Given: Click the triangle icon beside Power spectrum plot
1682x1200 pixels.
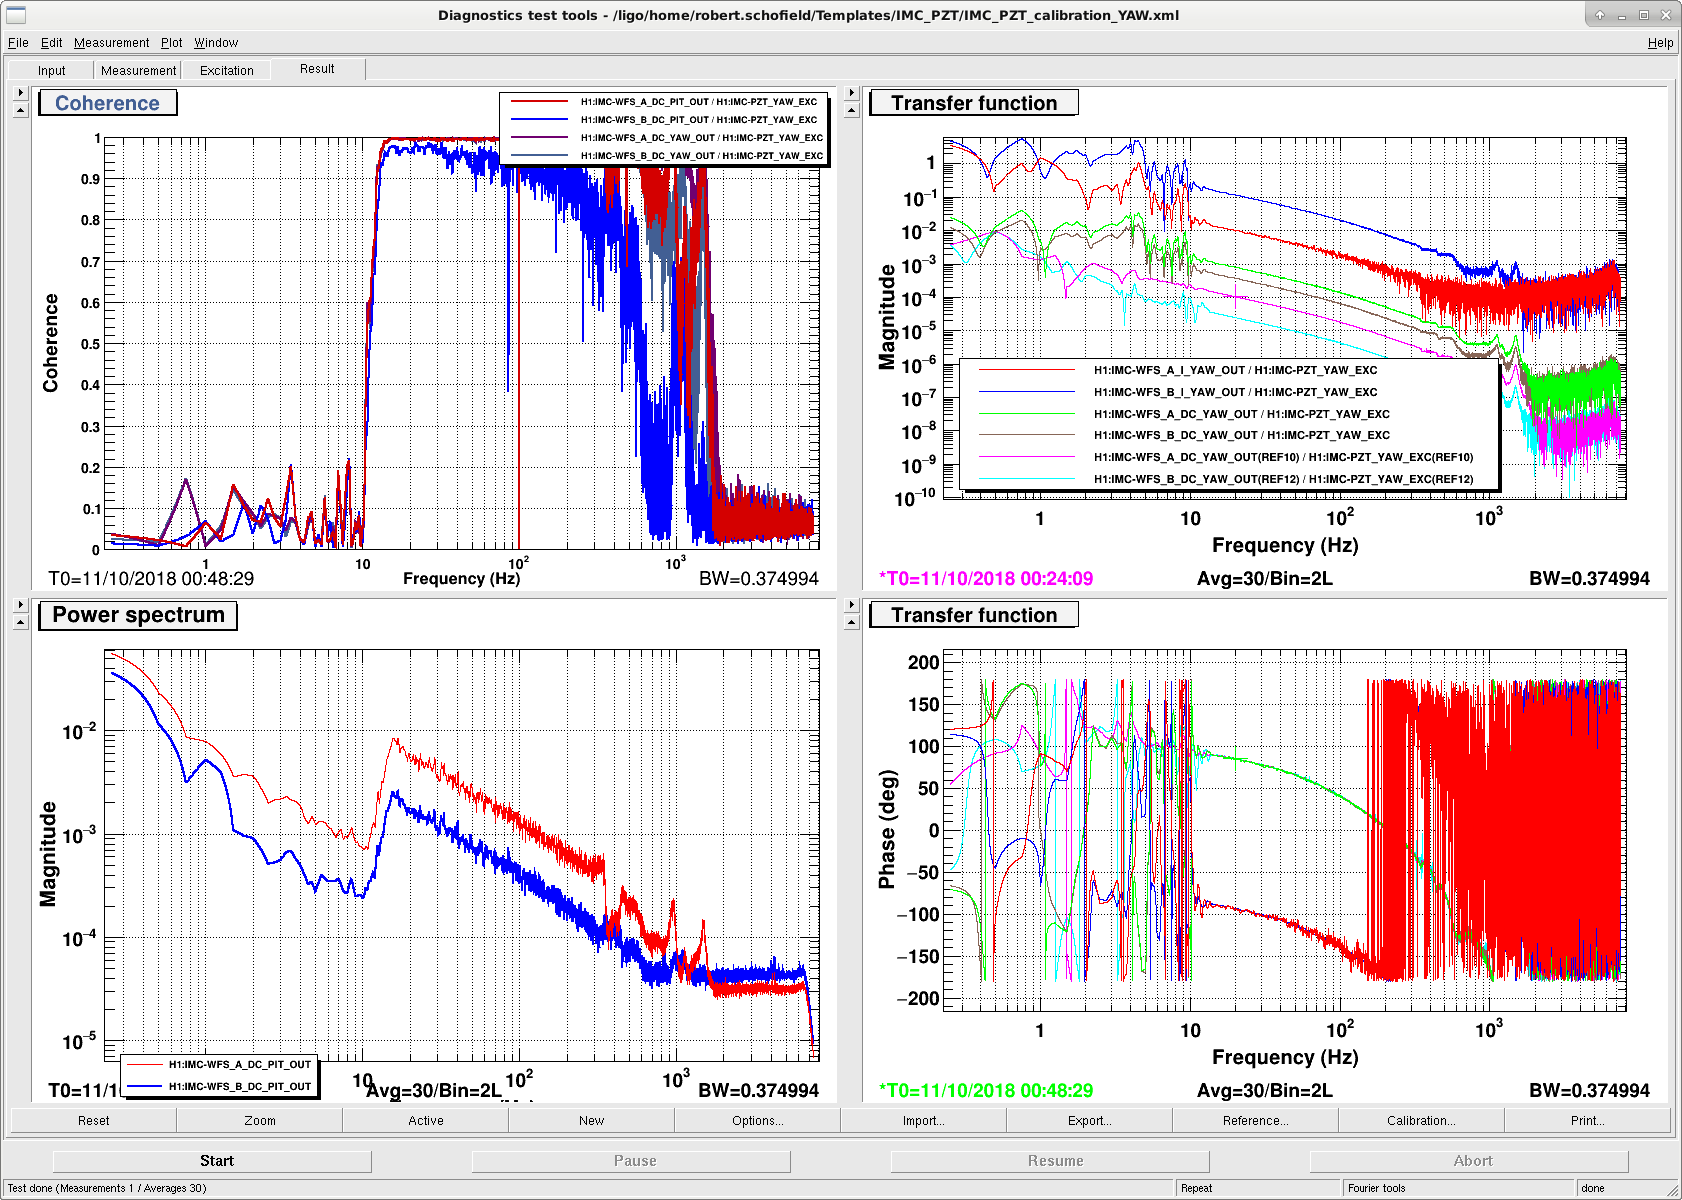Looking at the screenshot, I should (20, 623).
